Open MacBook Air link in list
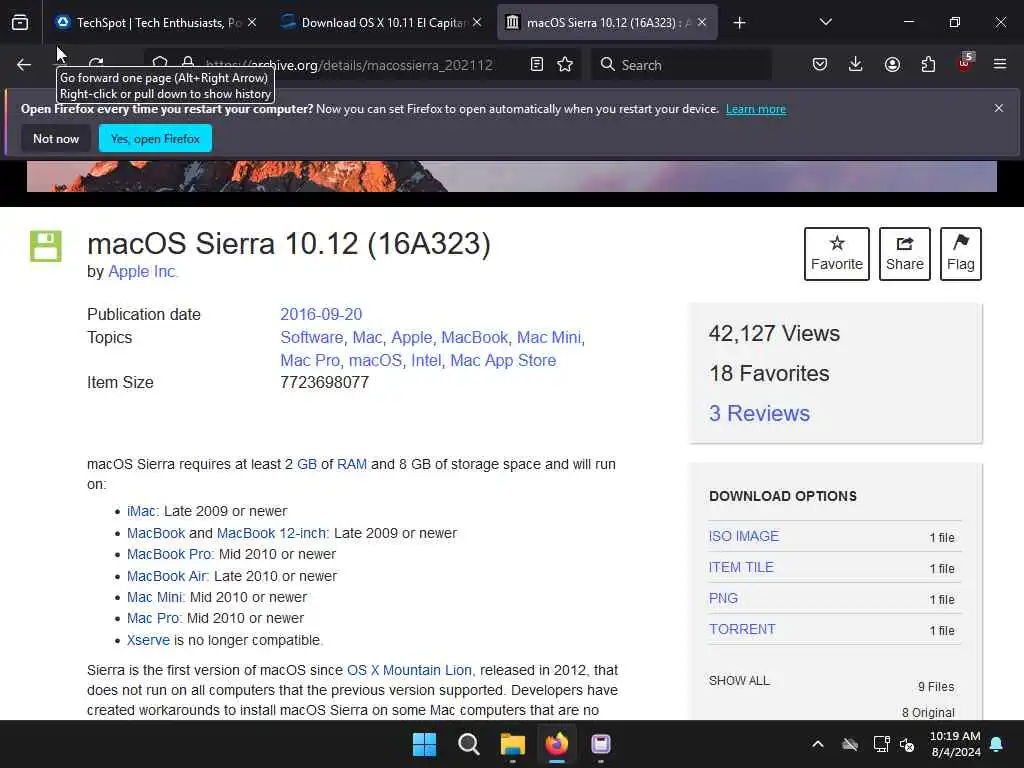This screenshot has height=768, width=1024. pyautogui.click(x=168, y=576)
